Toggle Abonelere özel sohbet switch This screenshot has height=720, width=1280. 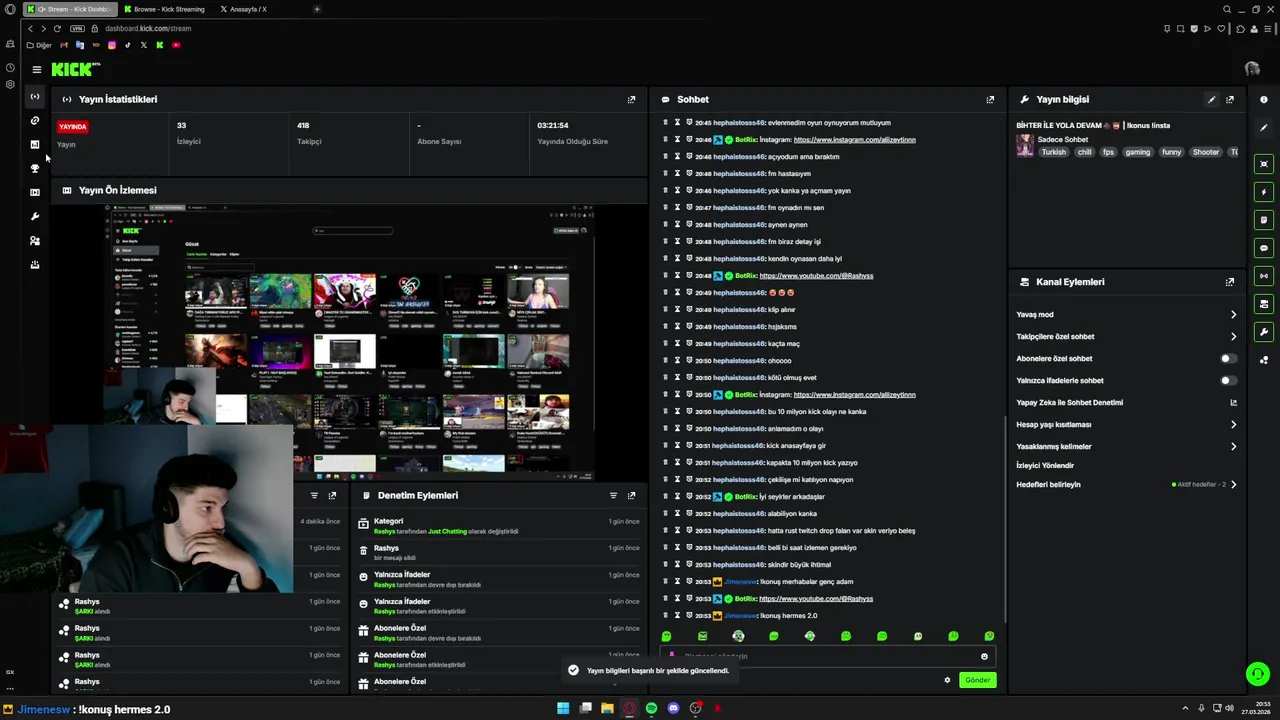(1227, 358)
